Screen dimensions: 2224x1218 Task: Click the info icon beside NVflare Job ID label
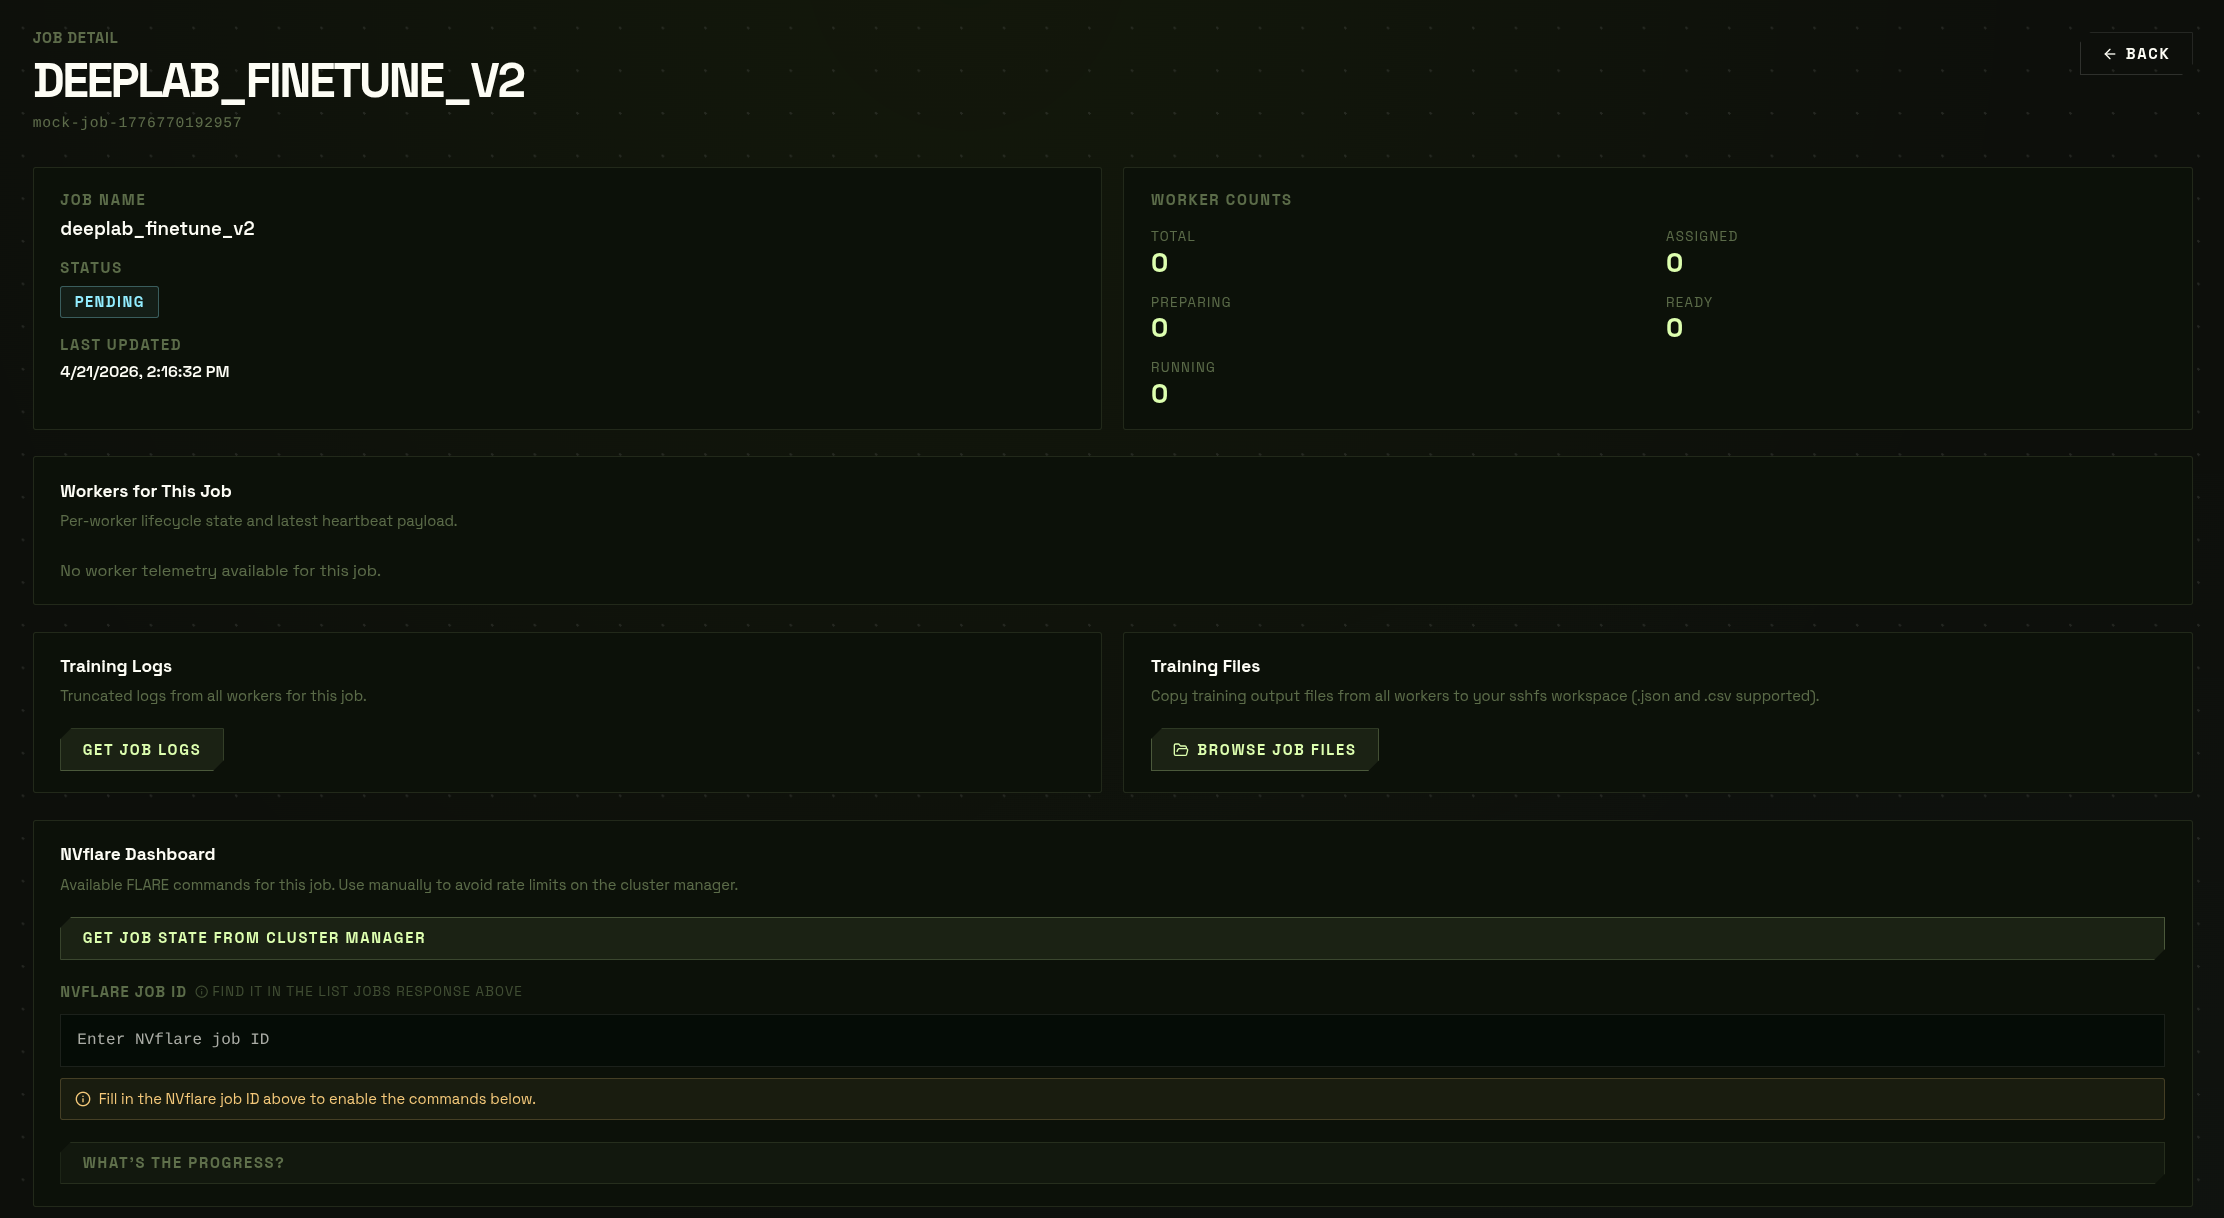click(x=201, y=992)
